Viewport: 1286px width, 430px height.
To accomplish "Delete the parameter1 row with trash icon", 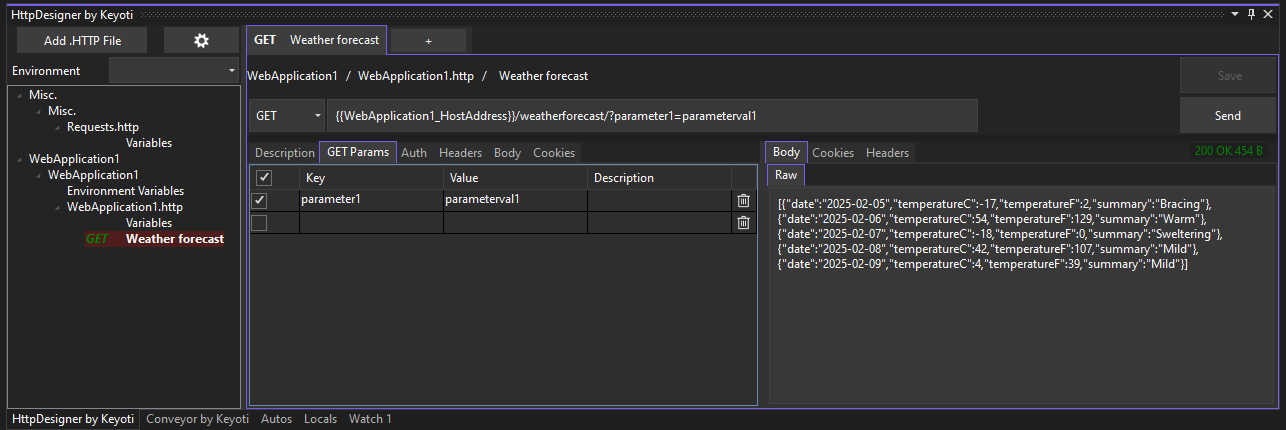I will point(743,200).
